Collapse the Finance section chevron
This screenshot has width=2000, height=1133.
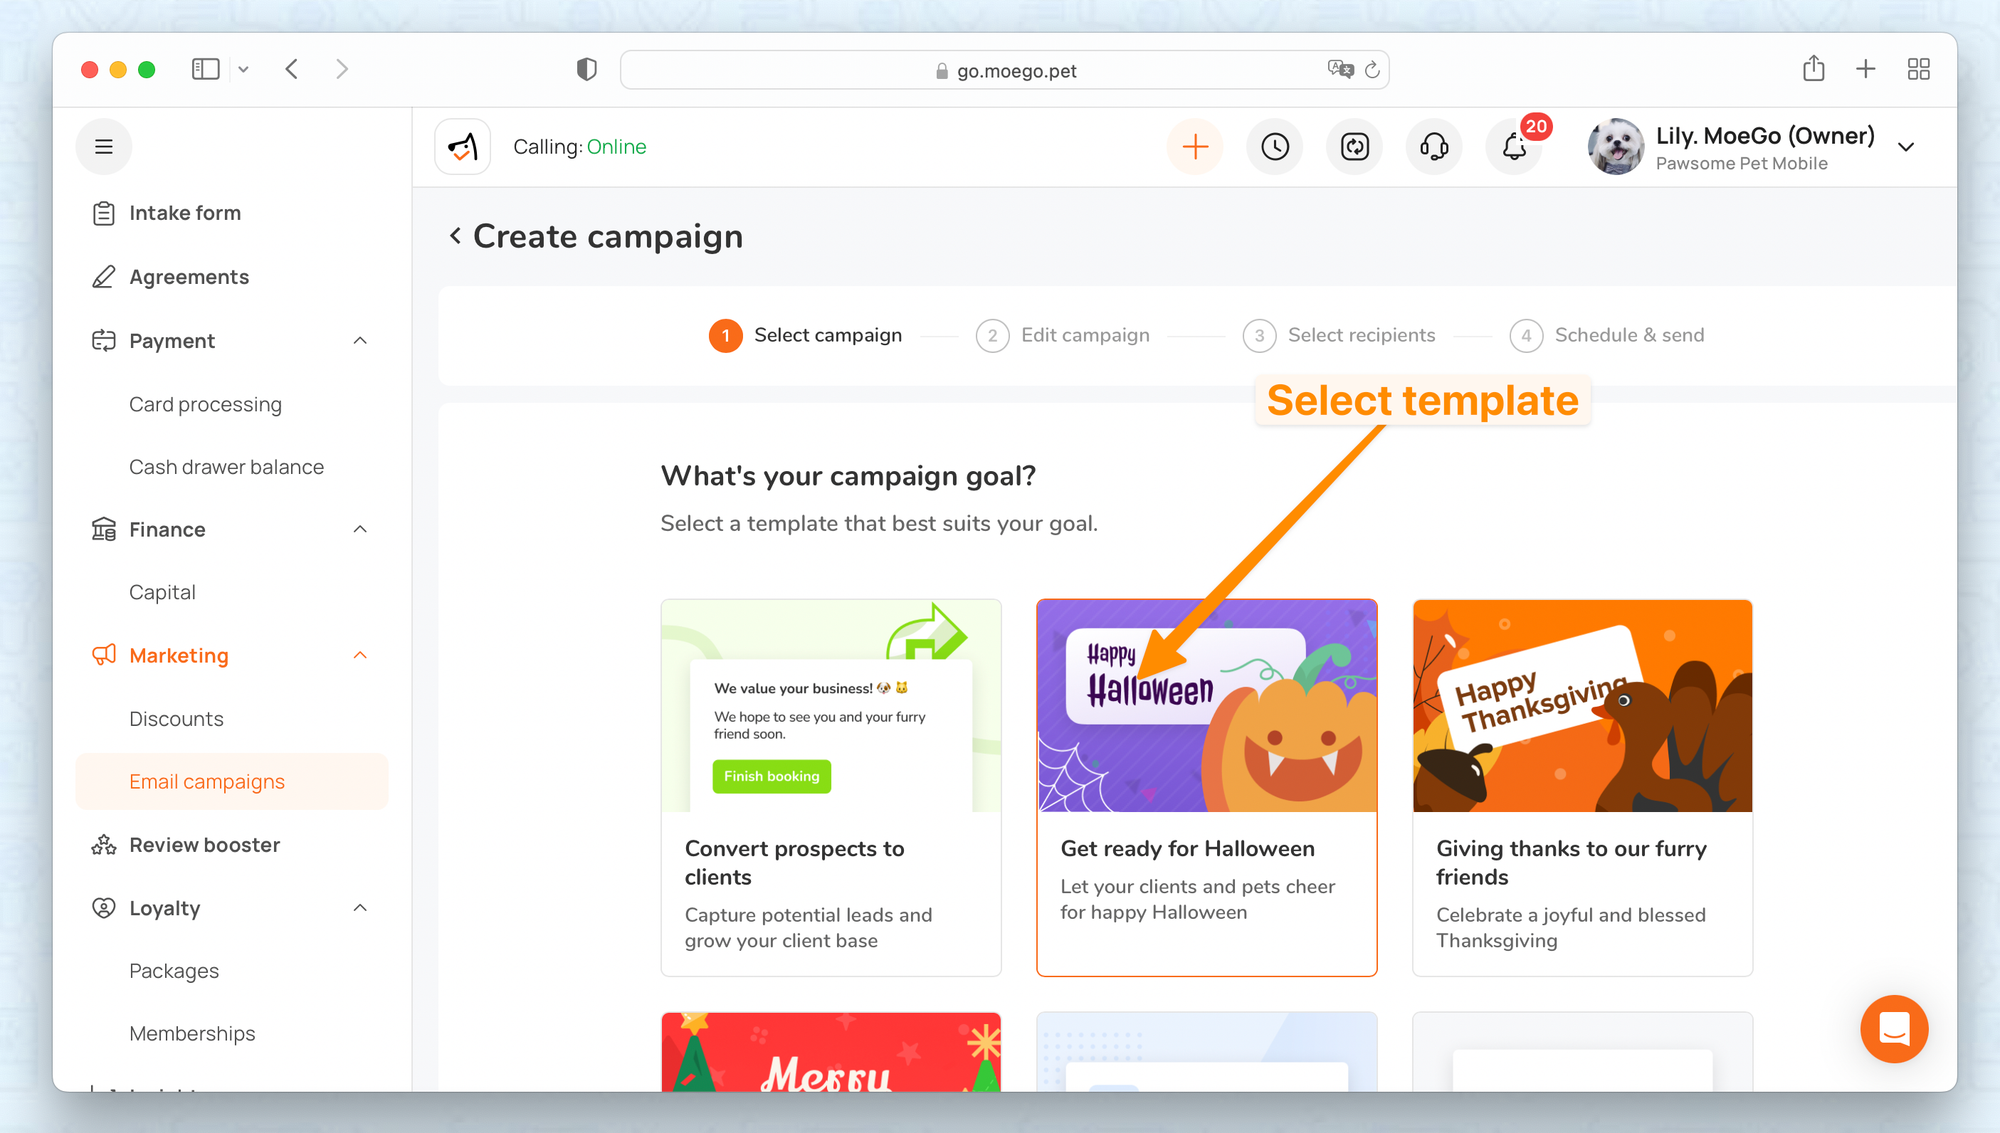point(360,529)
